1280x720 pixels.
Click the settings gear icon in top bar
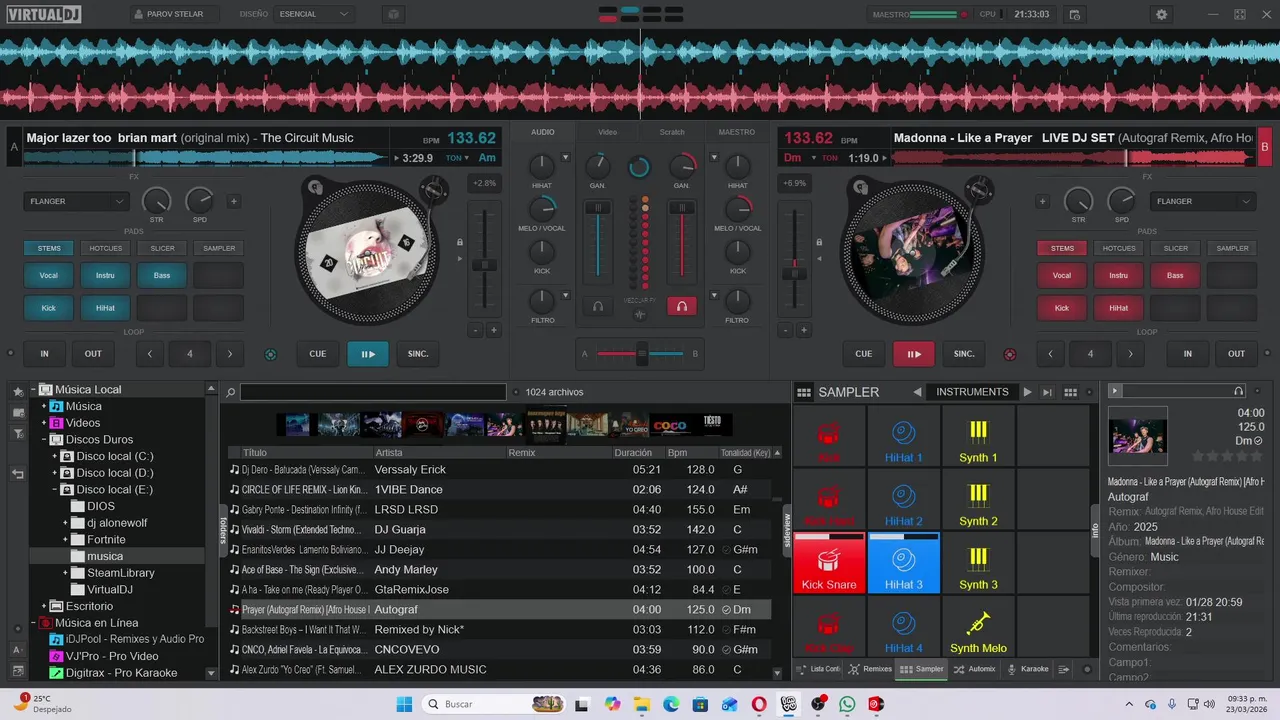point(1161,15)
